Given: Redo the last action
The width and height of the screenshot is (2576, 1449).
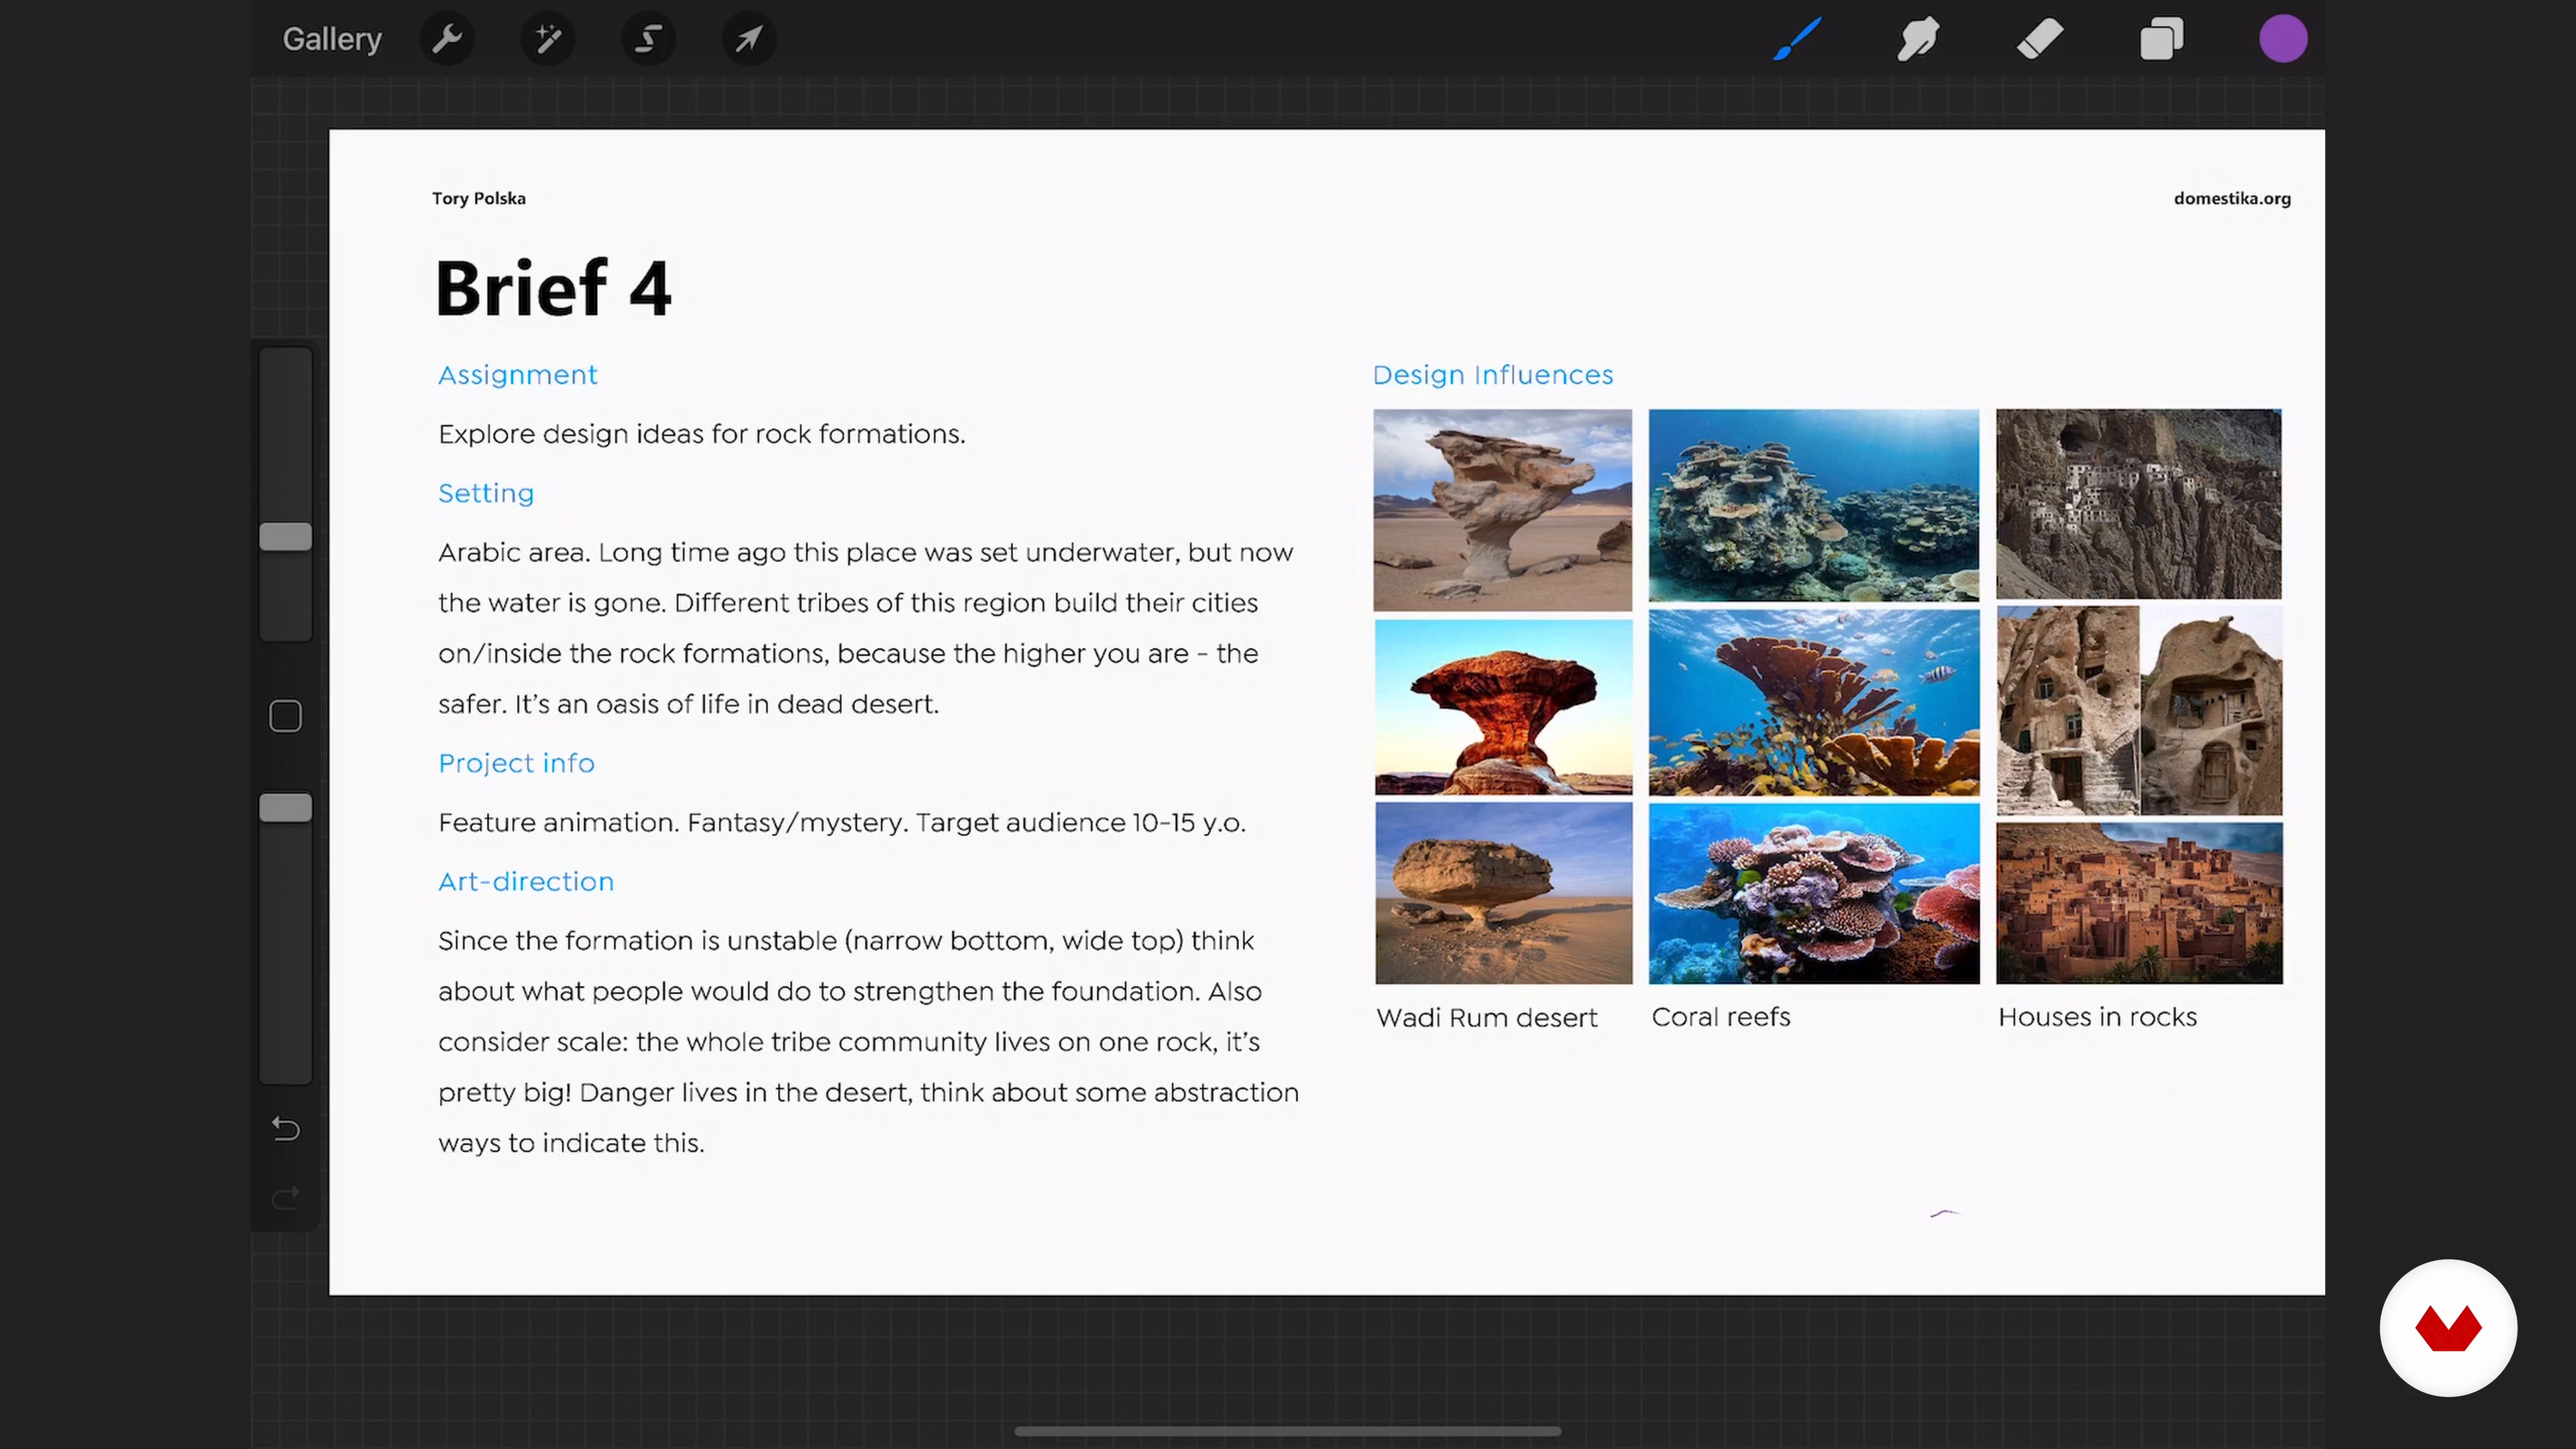Looking at the screenshot, I should [286, 1198].
